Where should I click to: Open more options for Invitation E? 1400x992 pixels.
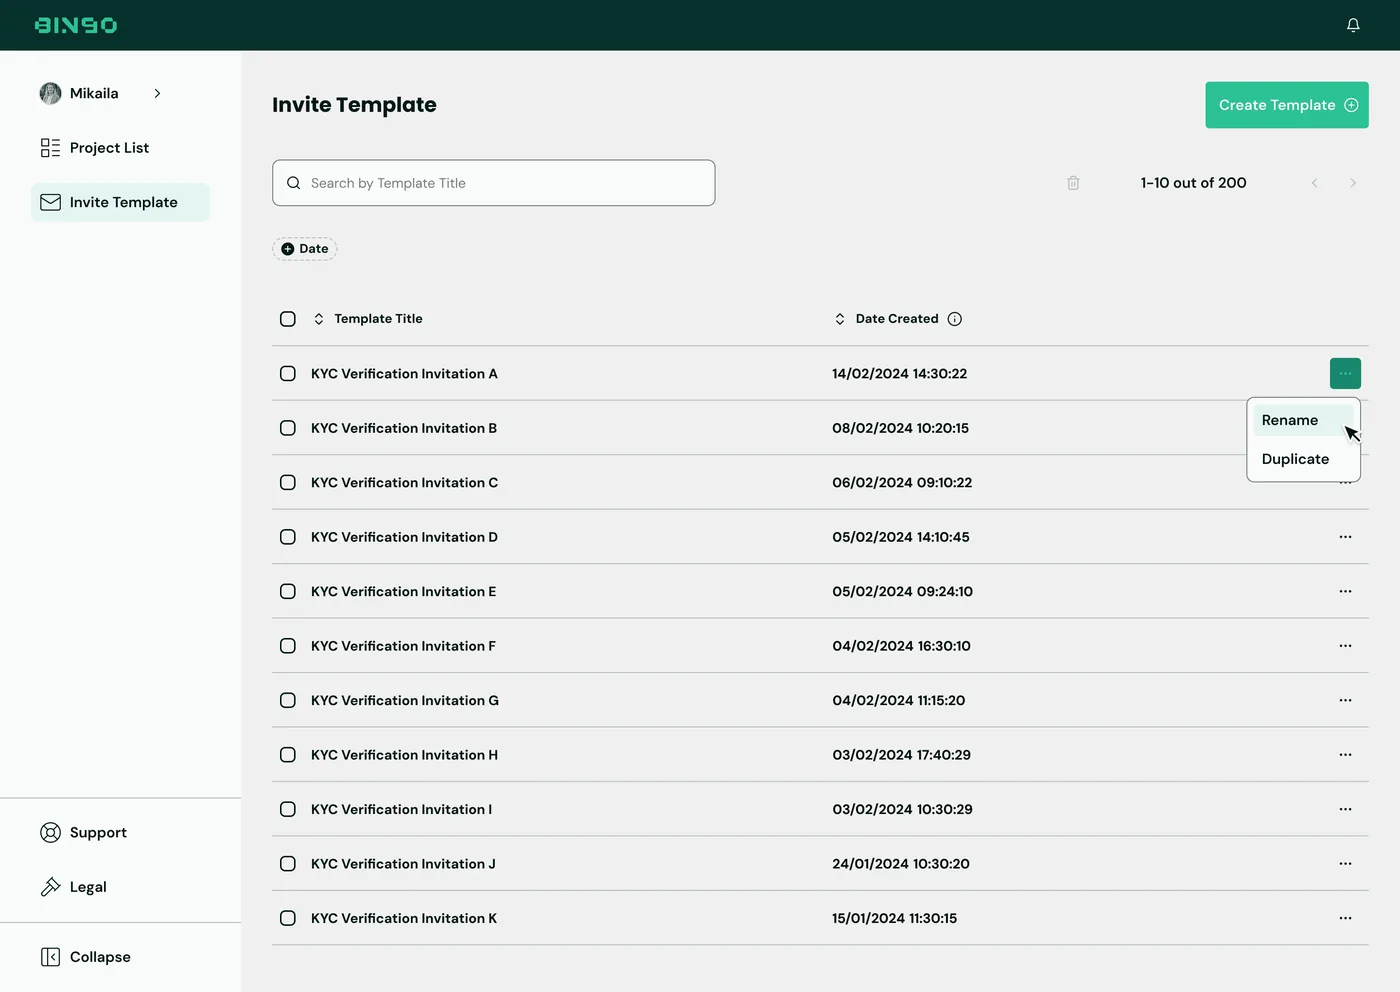click(1345, 592)
